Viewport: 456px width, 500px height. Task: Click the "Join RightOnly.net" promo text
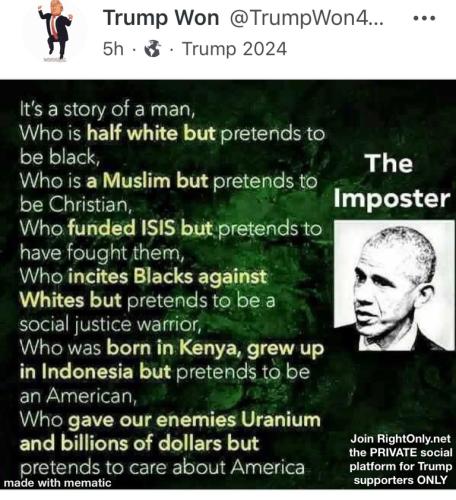pyautogui.click(x=400, y=439)
